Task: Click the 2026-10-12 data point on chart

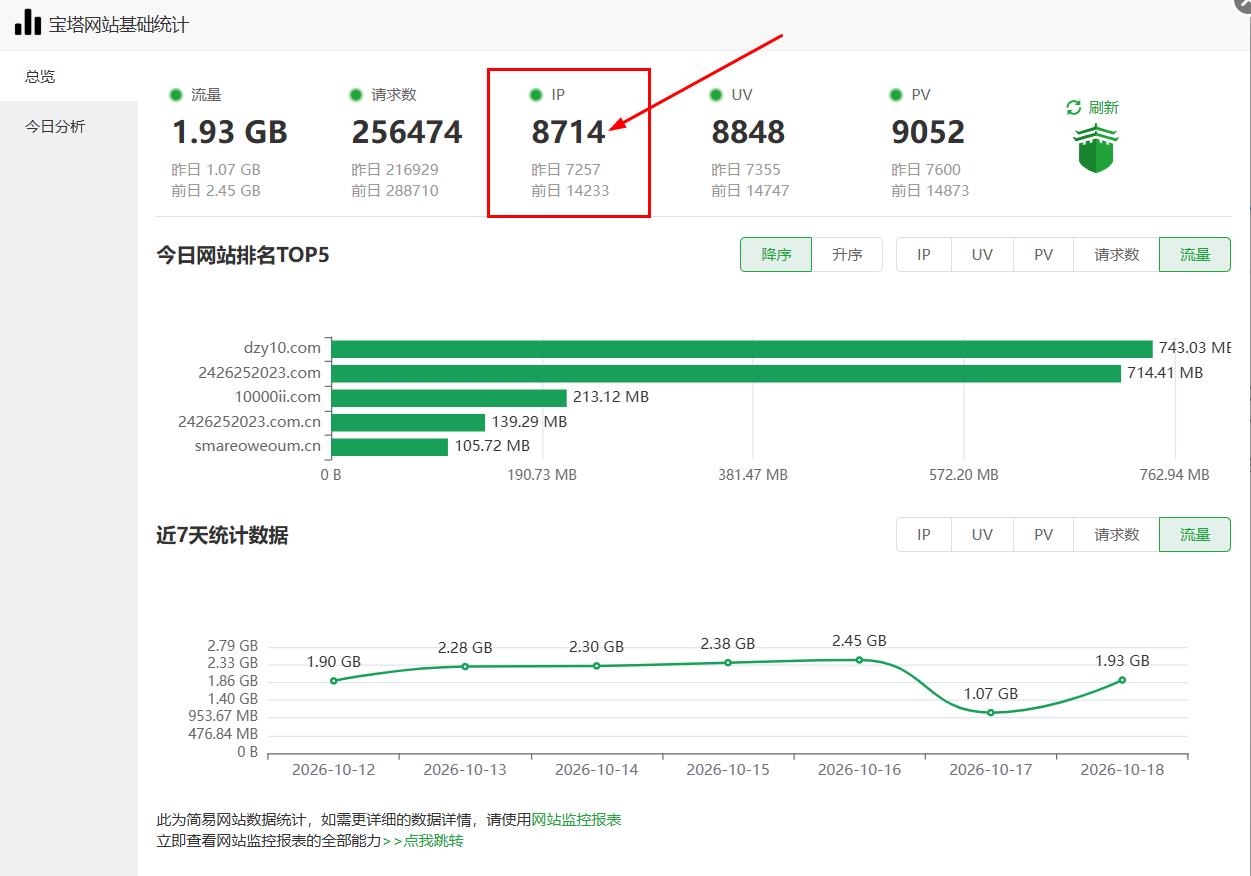Action: 334,681
